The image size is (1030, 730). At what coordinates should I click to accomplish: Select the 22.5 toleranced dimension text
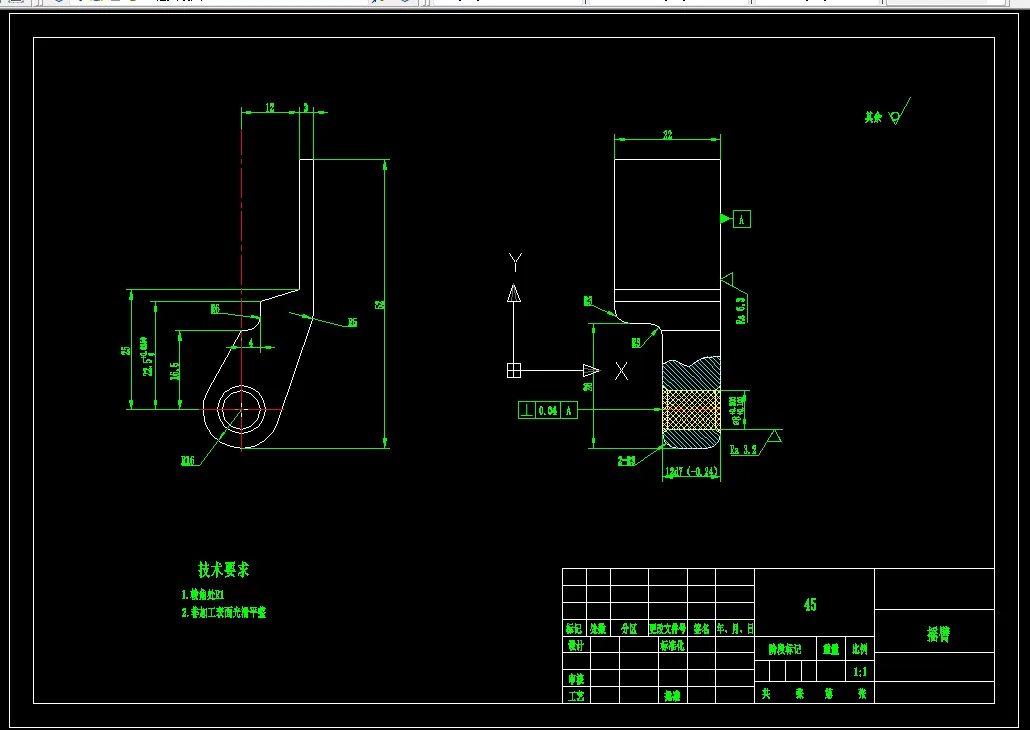(x=148, y=357)
